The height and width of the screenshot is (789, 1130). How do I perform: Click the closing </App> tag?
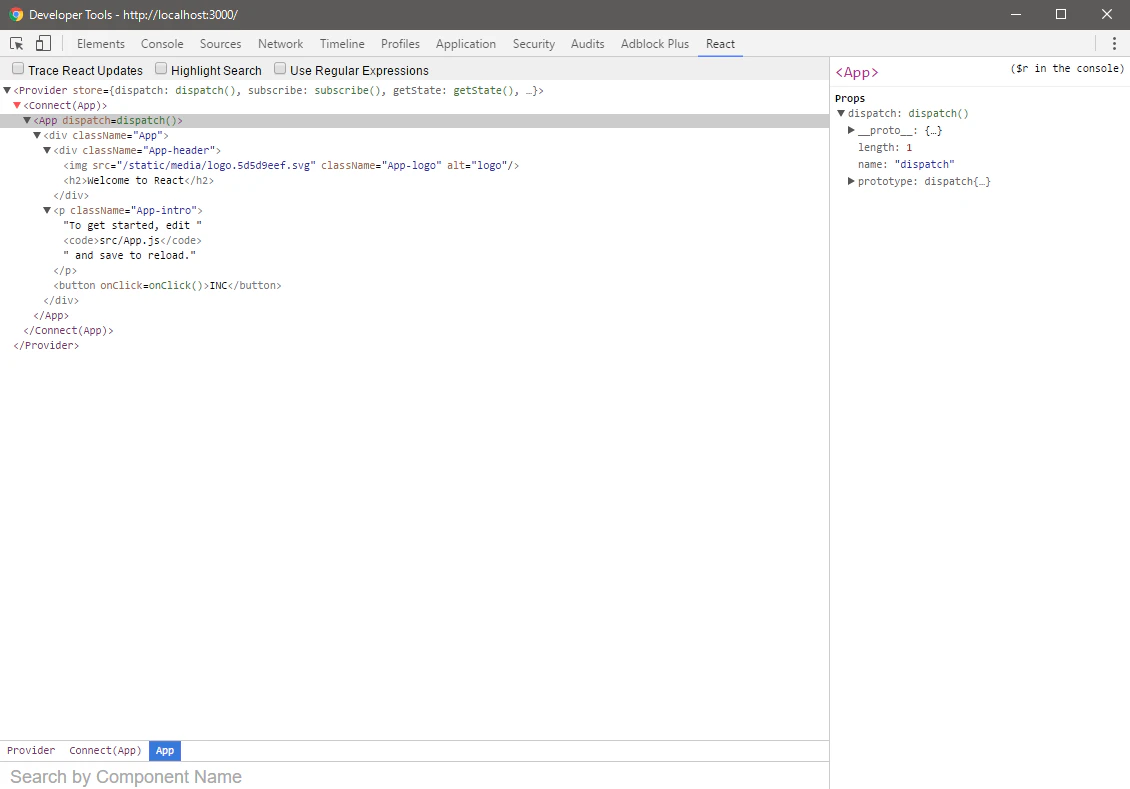[51, 316]
